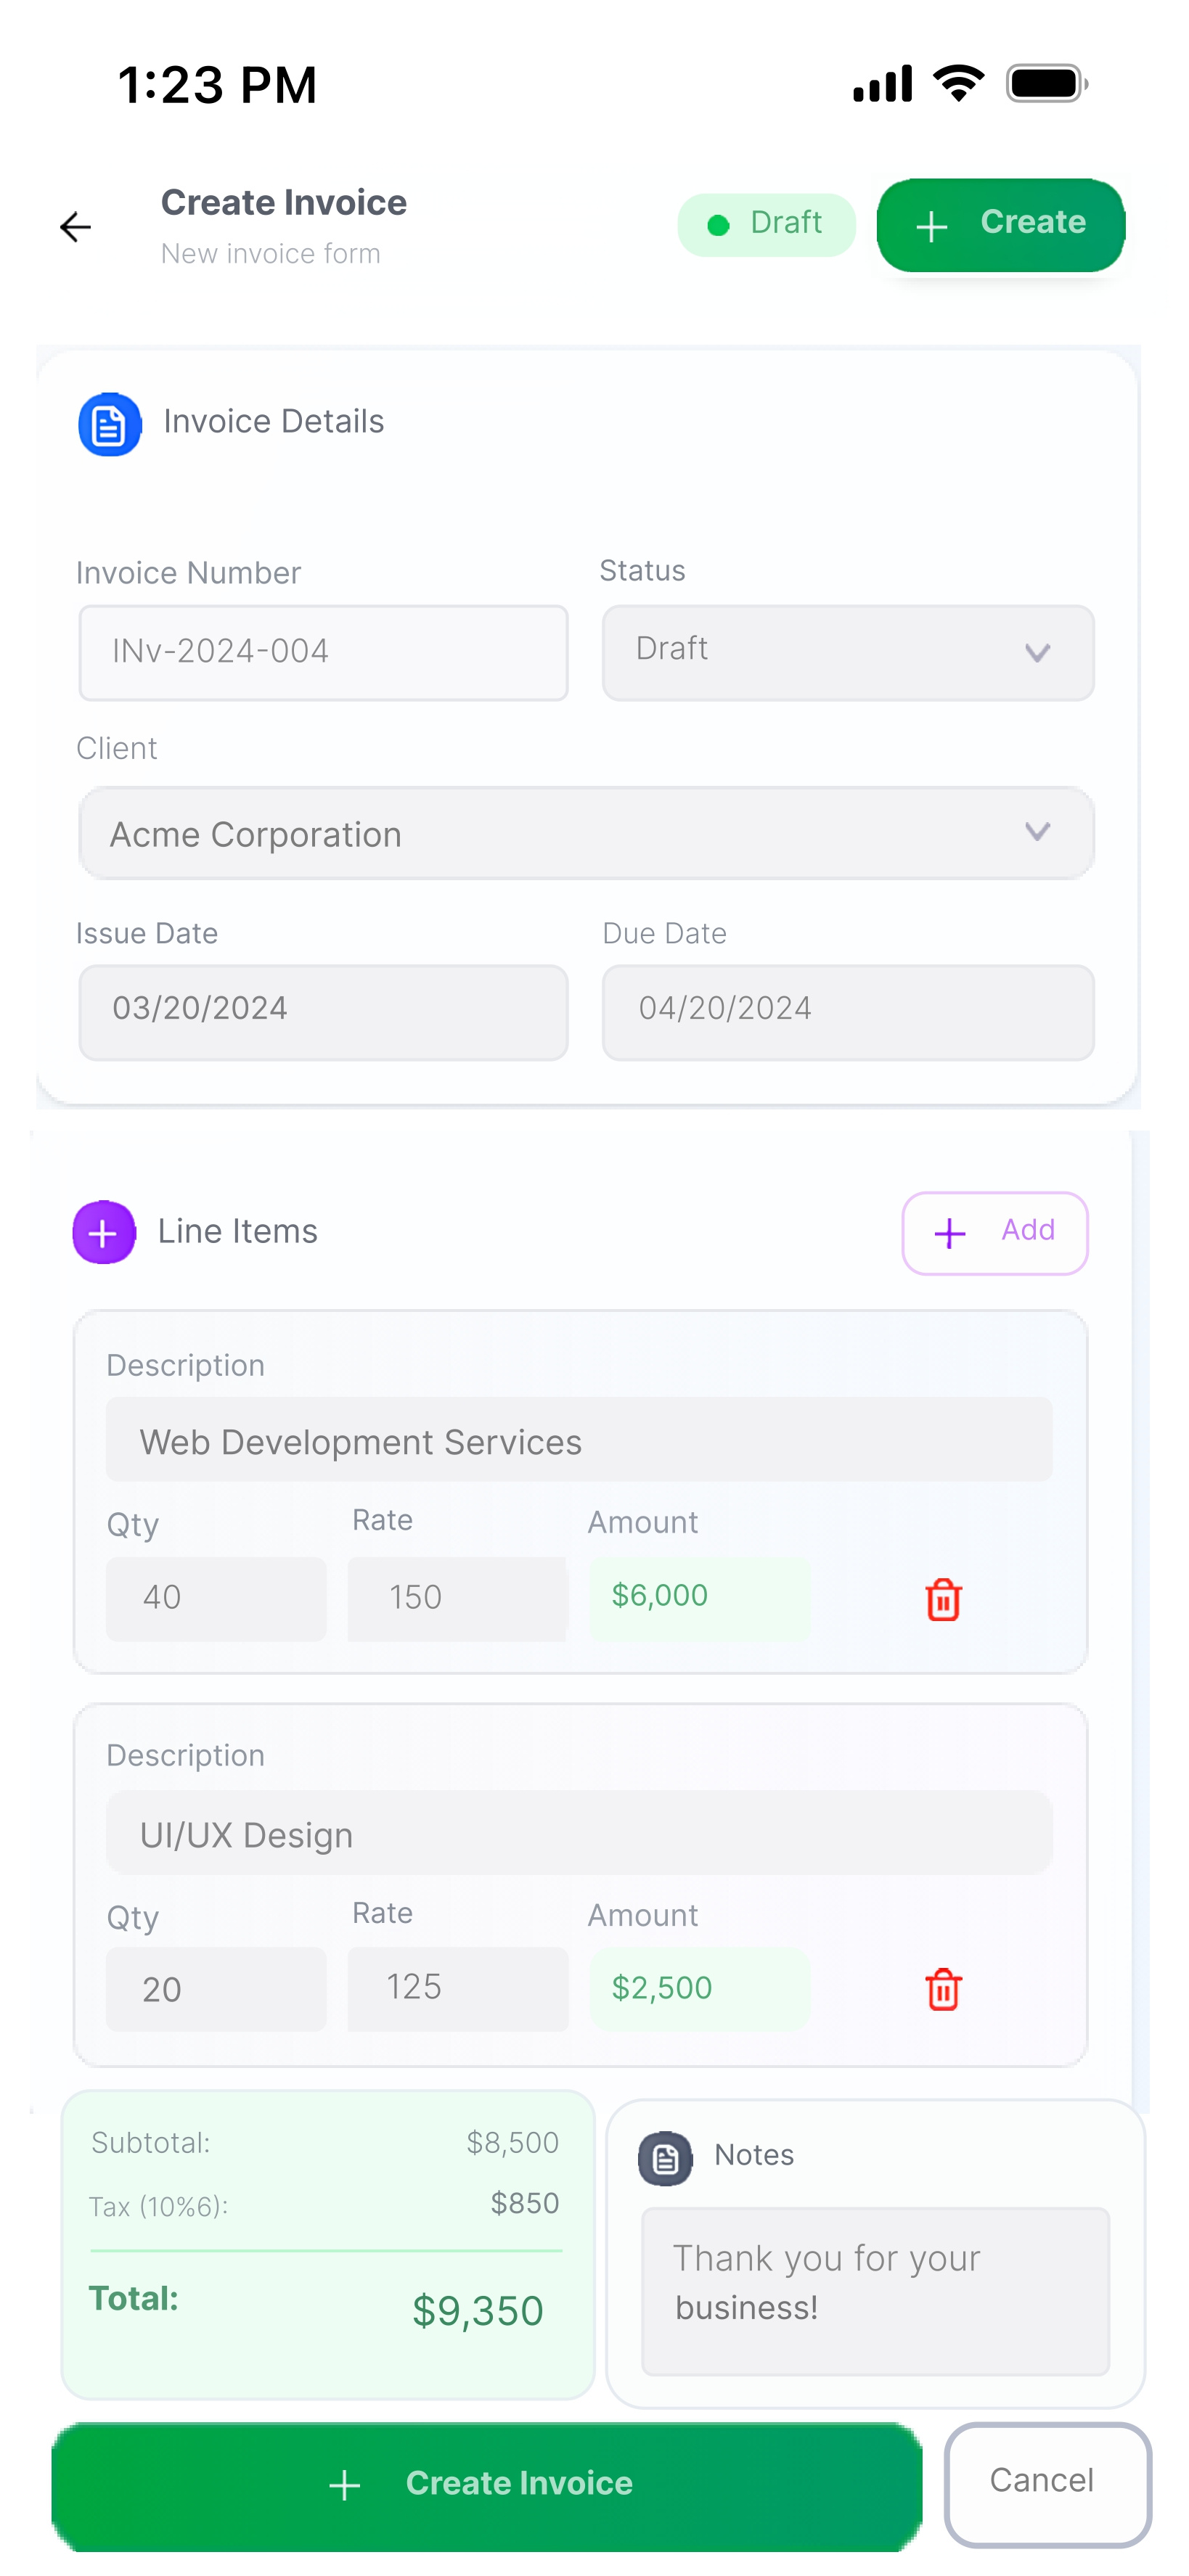Add a new line item
The width and height of the screenshot is (1189, 2576).
click(x=994, y=1232)
